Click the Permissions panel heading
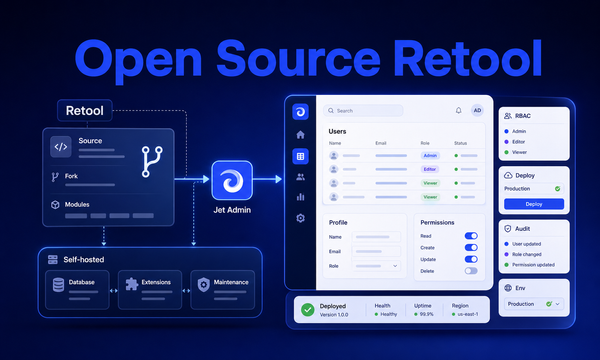The height and width of the screenshot is (360, 600). pyautogui.click(x=437, y=222)
